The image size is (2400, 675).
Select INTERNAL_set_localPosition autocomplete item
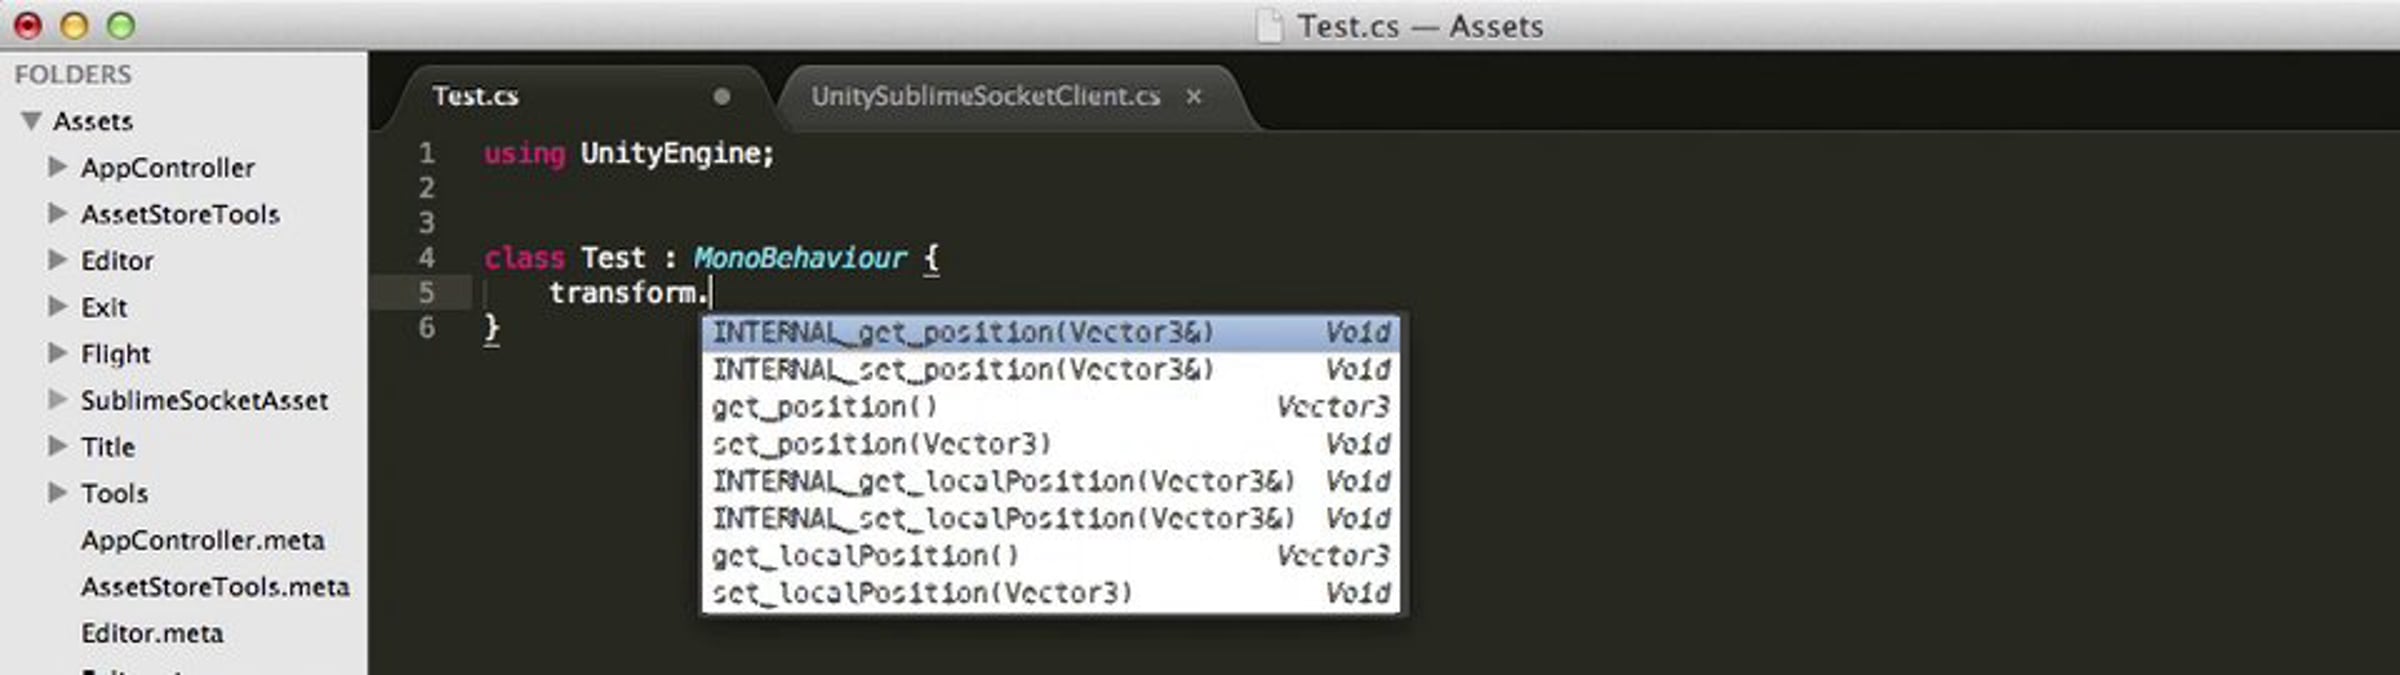(1050, 519)
